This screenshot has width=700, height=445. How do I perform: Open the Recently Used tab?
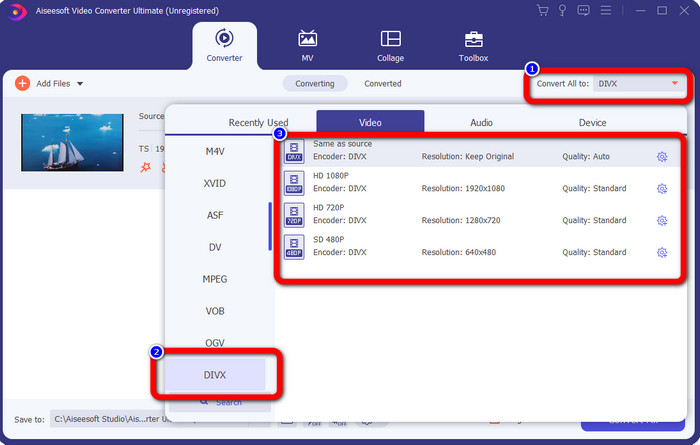coord(258,122)
